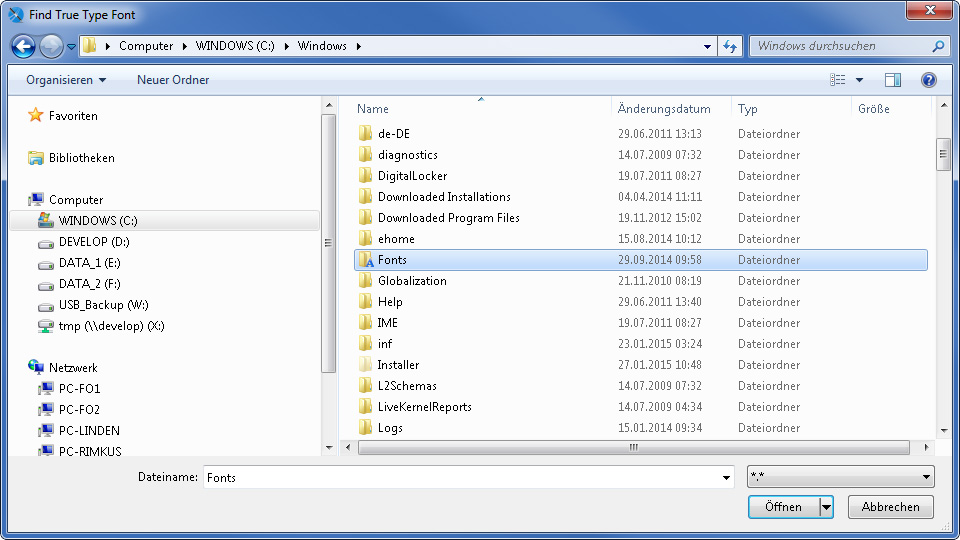
Task: Select the Globalization folder in list
Action: click(412, 281)
